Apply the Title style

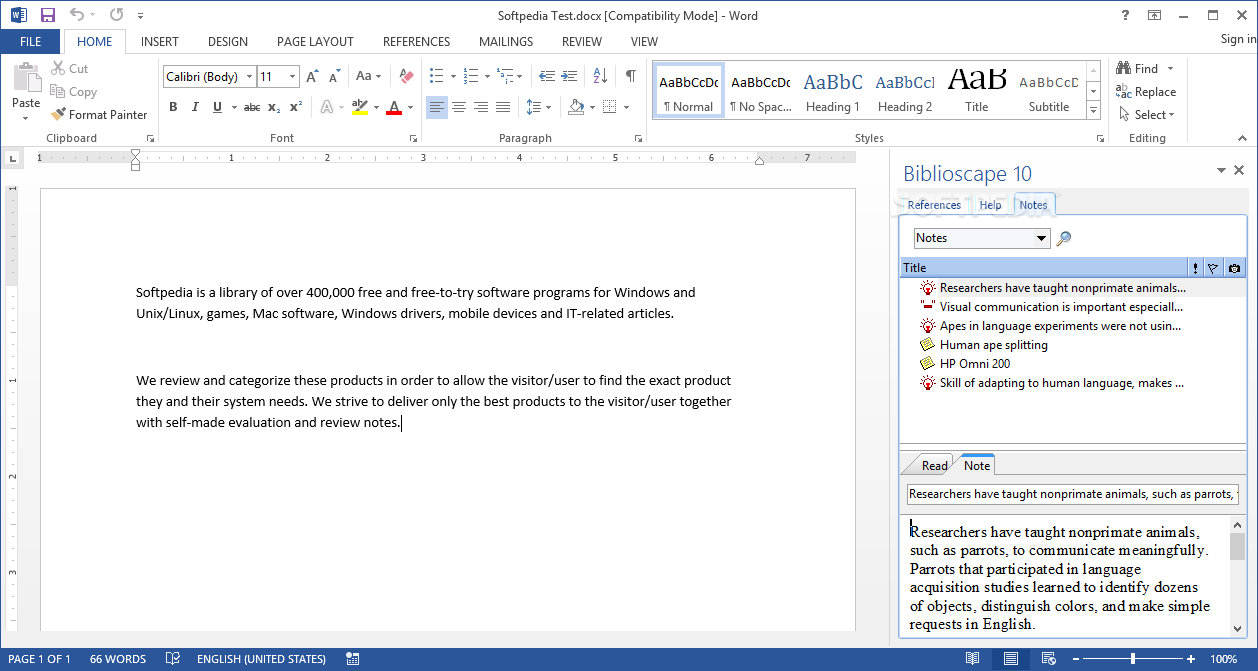[977, 92]
